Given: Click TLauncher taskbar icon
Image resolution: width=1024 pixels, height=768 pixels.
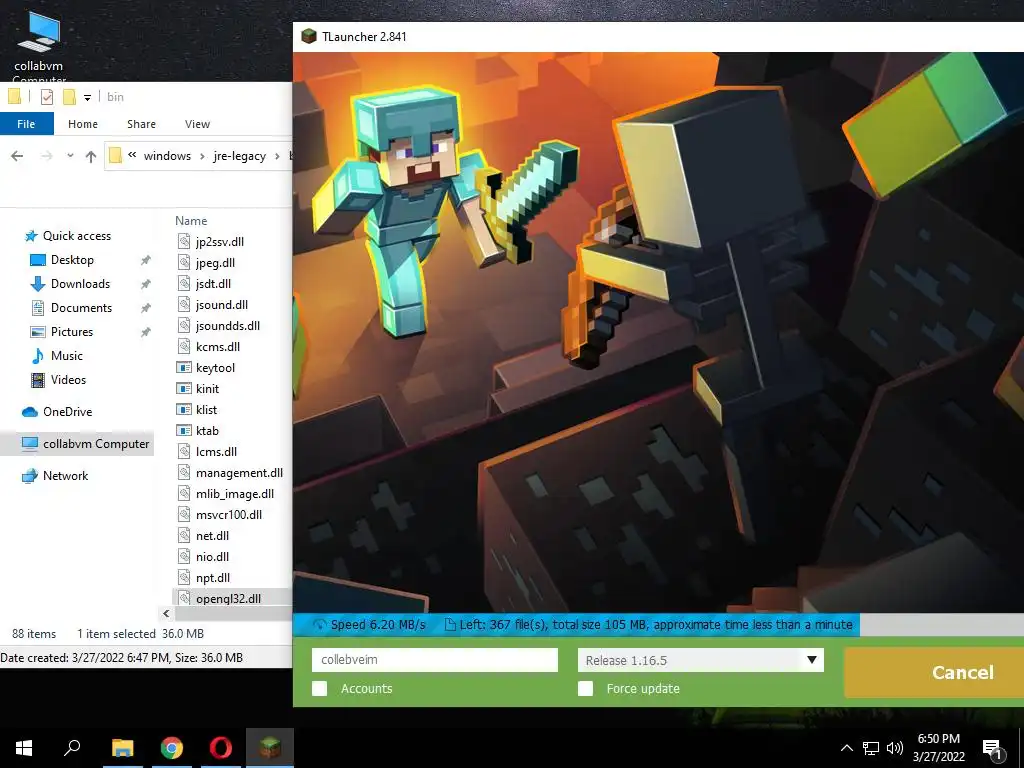Looking at the screenshot, I should pyautogui.click(x=270, y=748).
